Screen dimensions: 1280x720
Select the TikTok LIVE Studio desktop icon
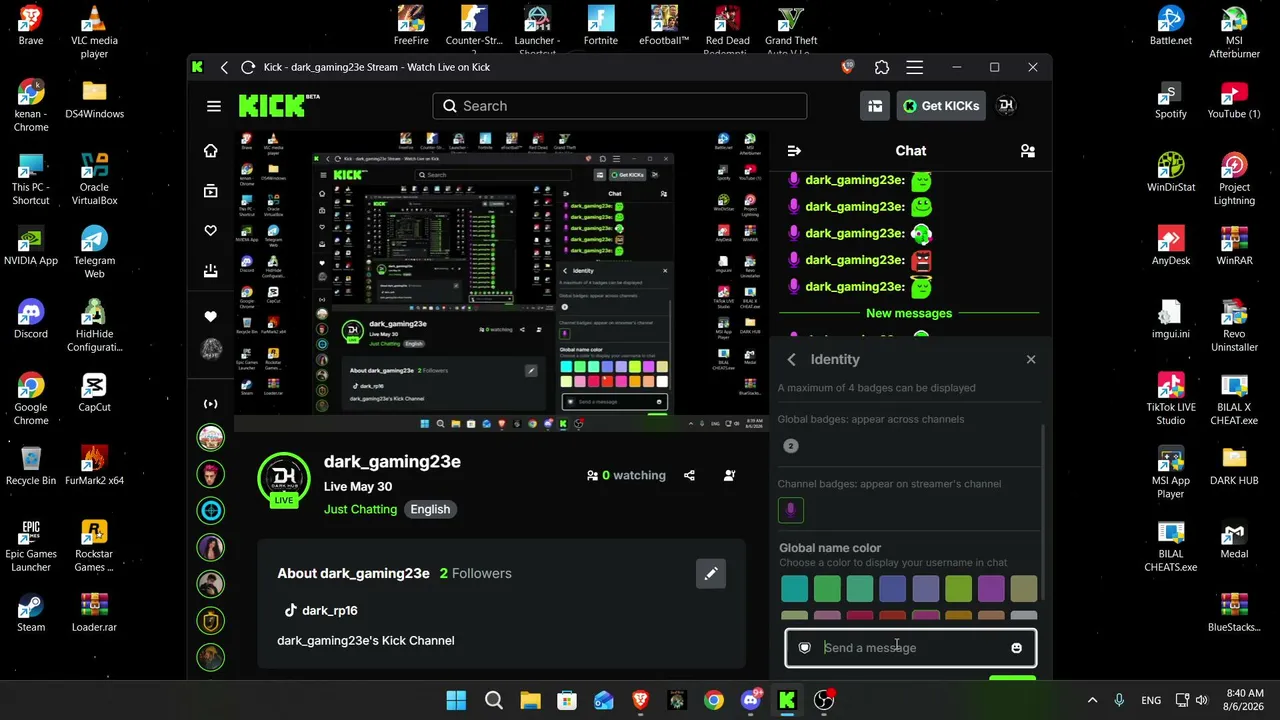click(x=1171, y=399)
